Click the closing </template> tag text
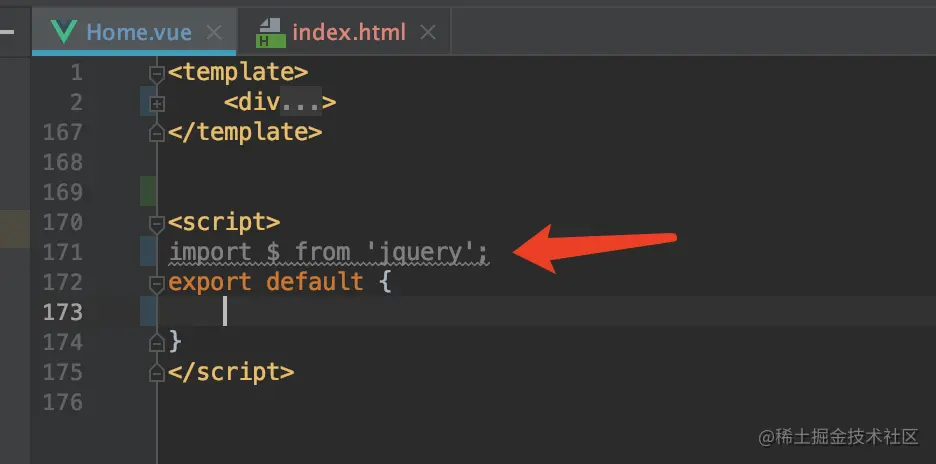 coord(245,133)
